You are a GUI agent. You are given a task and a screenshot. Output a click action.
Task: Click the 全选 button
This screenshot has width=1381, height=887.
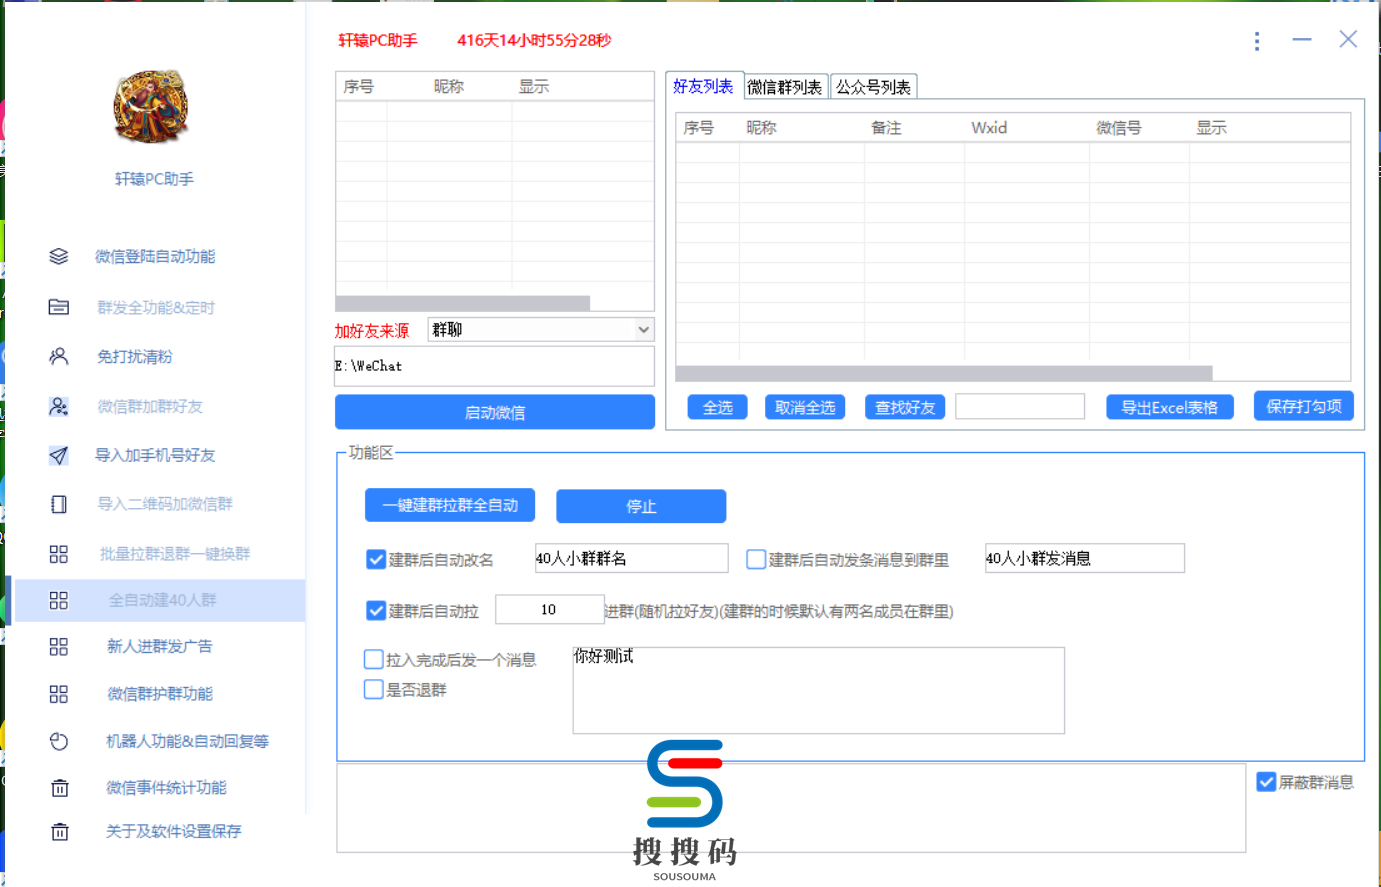(717, 407)
